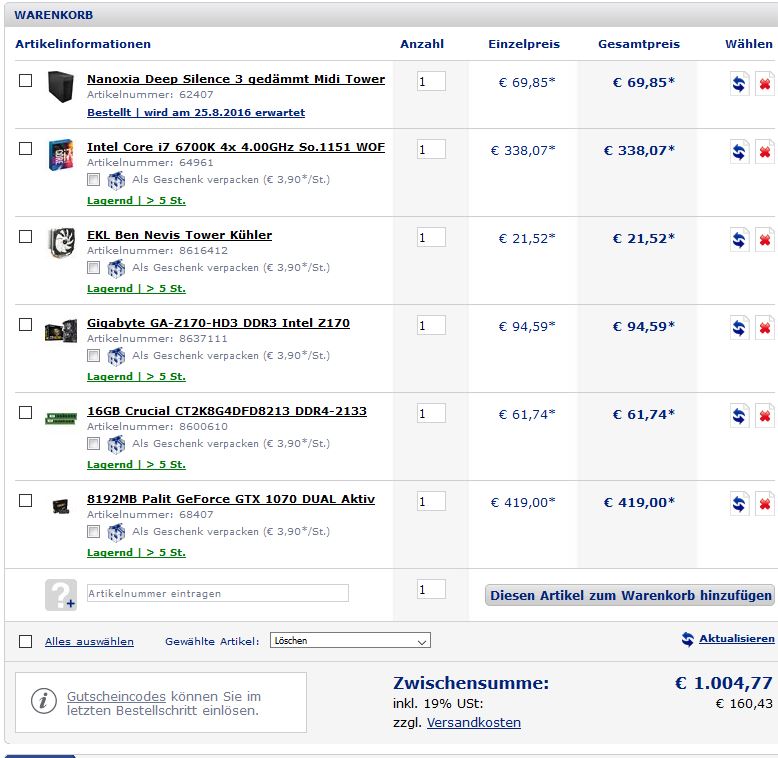This screenshot has height=758, width=778.
Task: Click Lagernd status under Palit GTX 1070
Action: tap(136, 553)
